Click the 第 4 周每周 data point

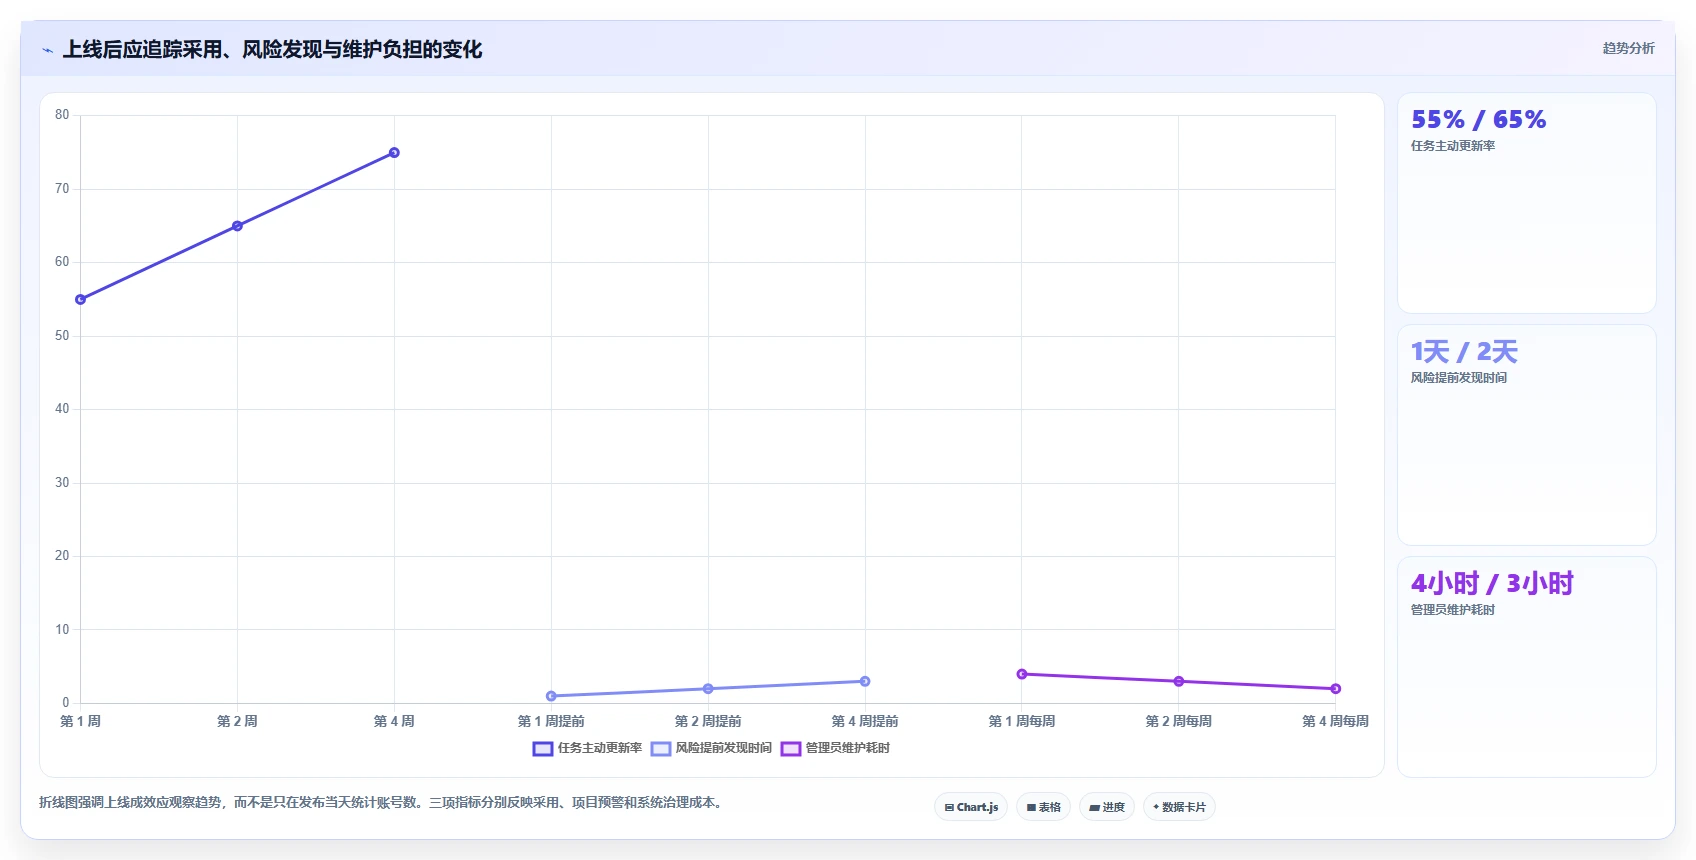tap(1335, 689)
